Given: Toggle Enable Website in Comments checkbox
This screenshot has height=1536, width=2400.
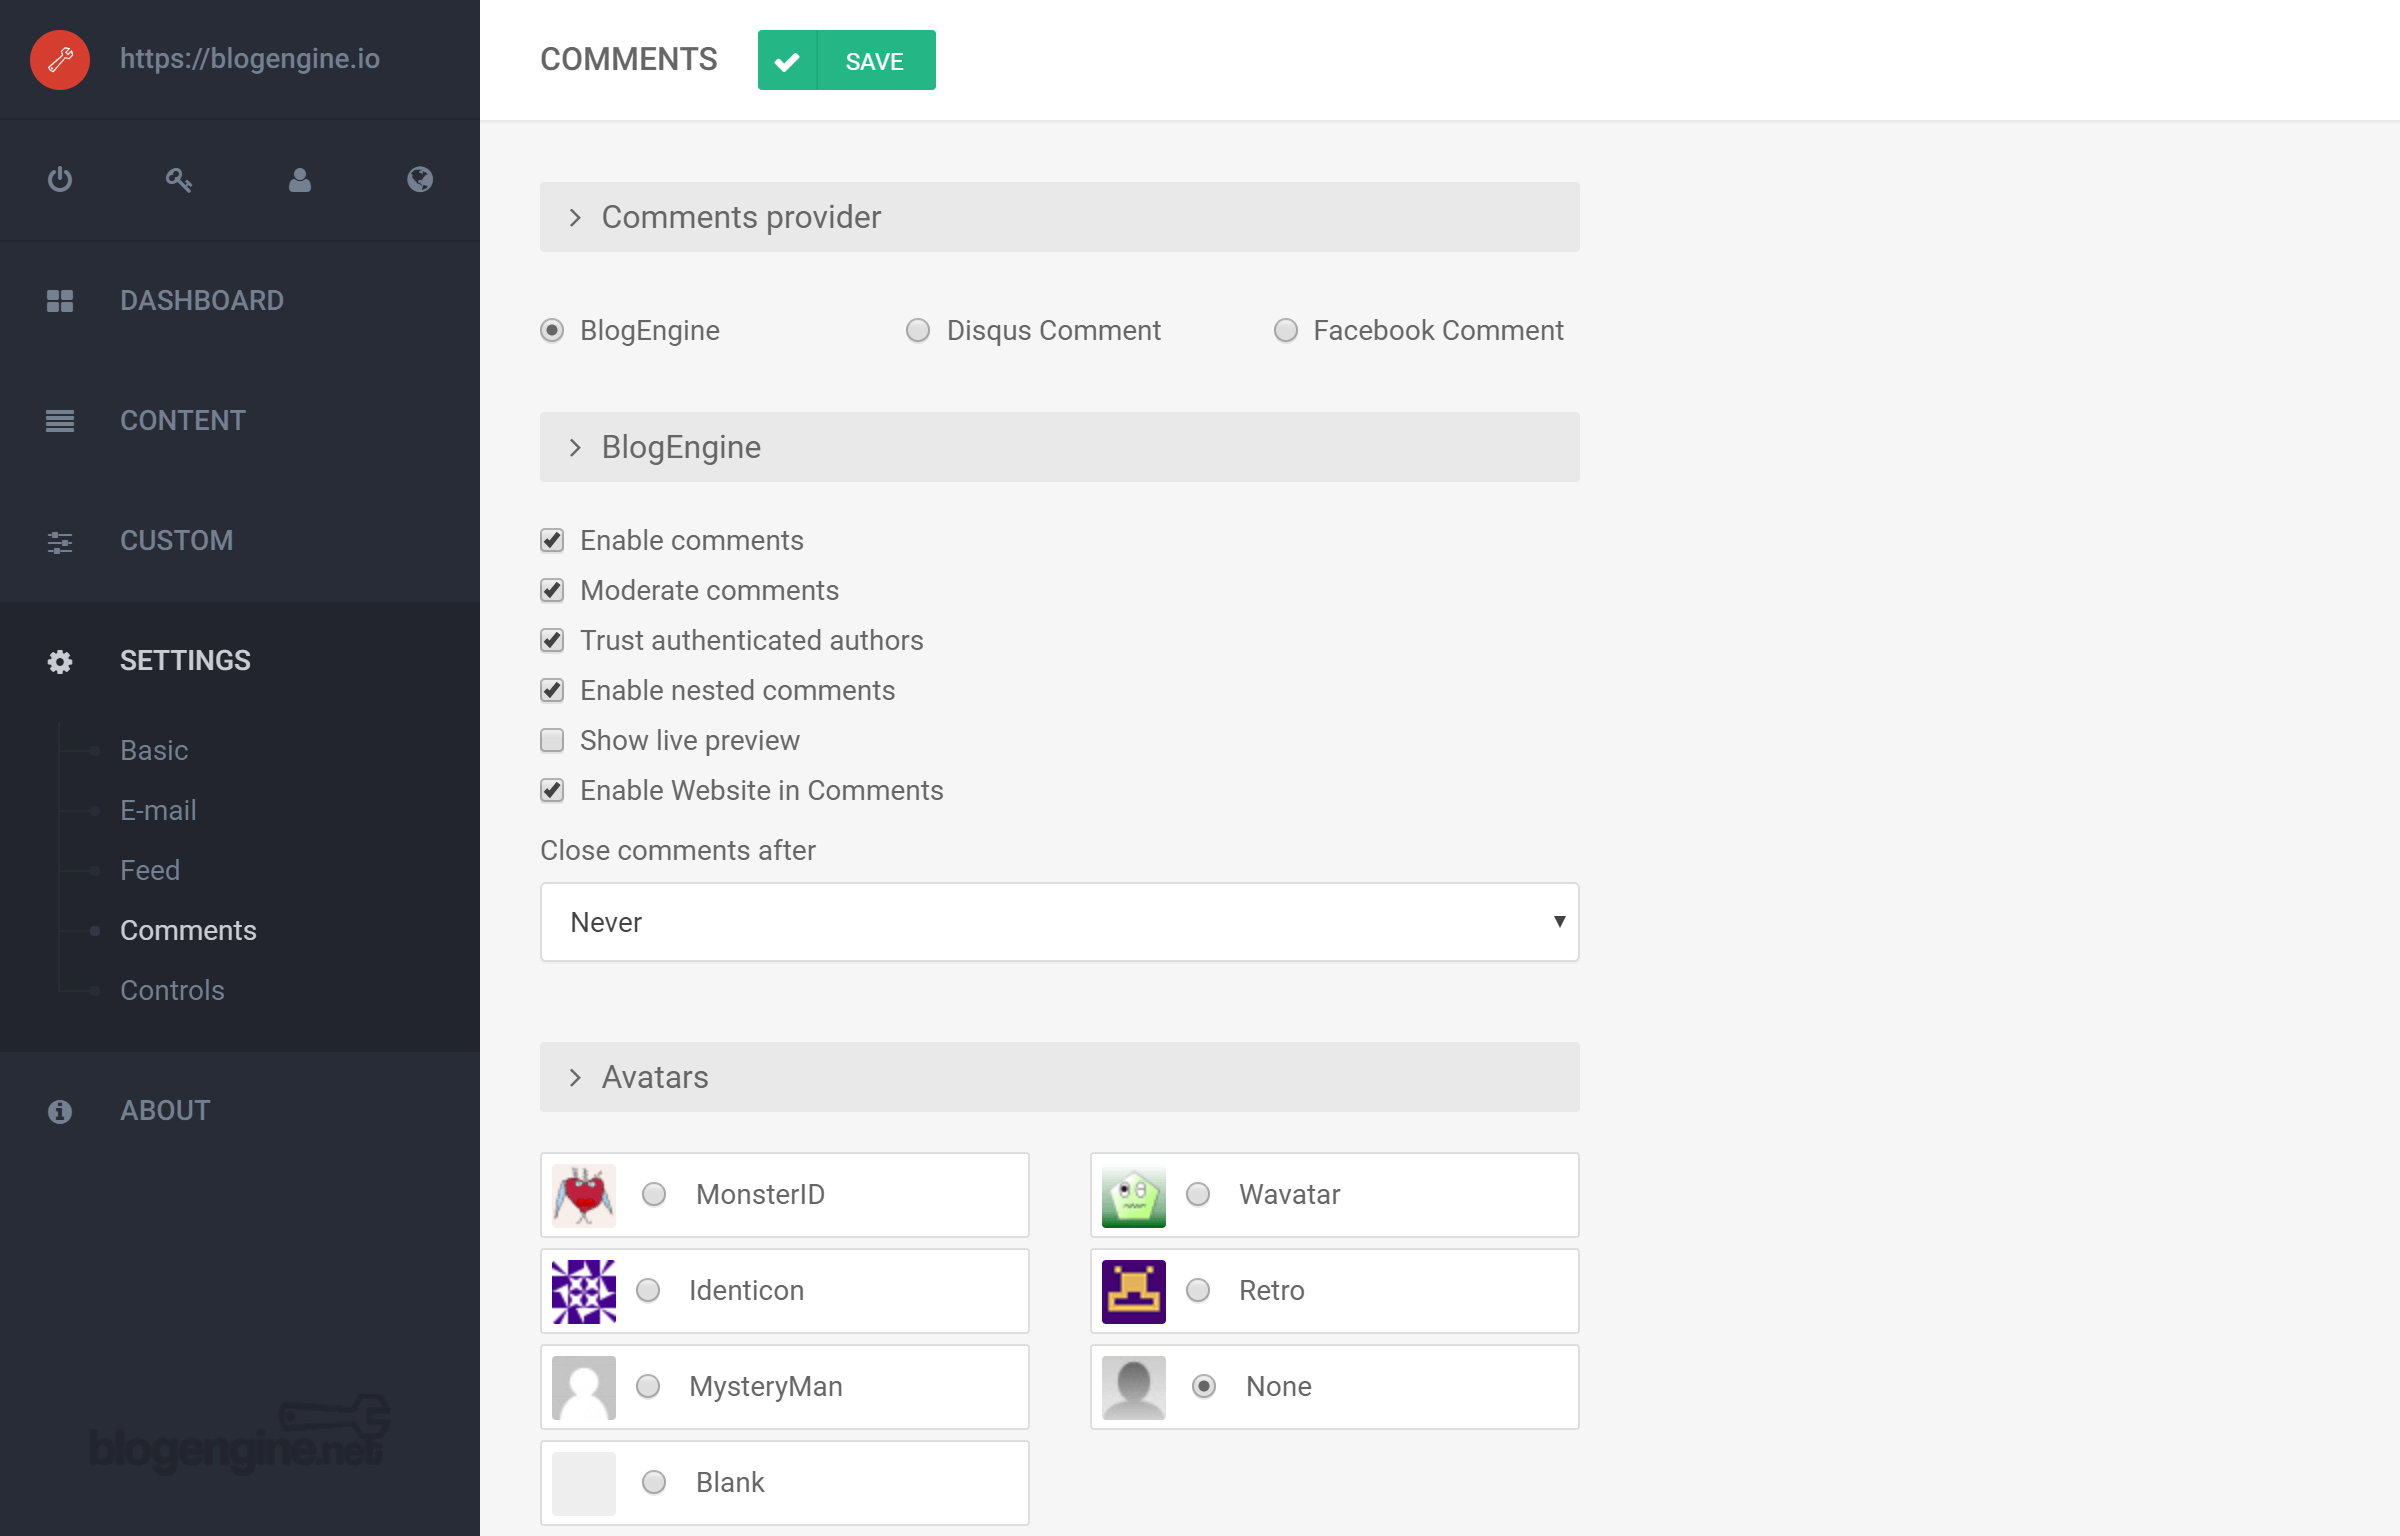Looking at the screenshot, I should pyautogui.click(x=552, y=790).
